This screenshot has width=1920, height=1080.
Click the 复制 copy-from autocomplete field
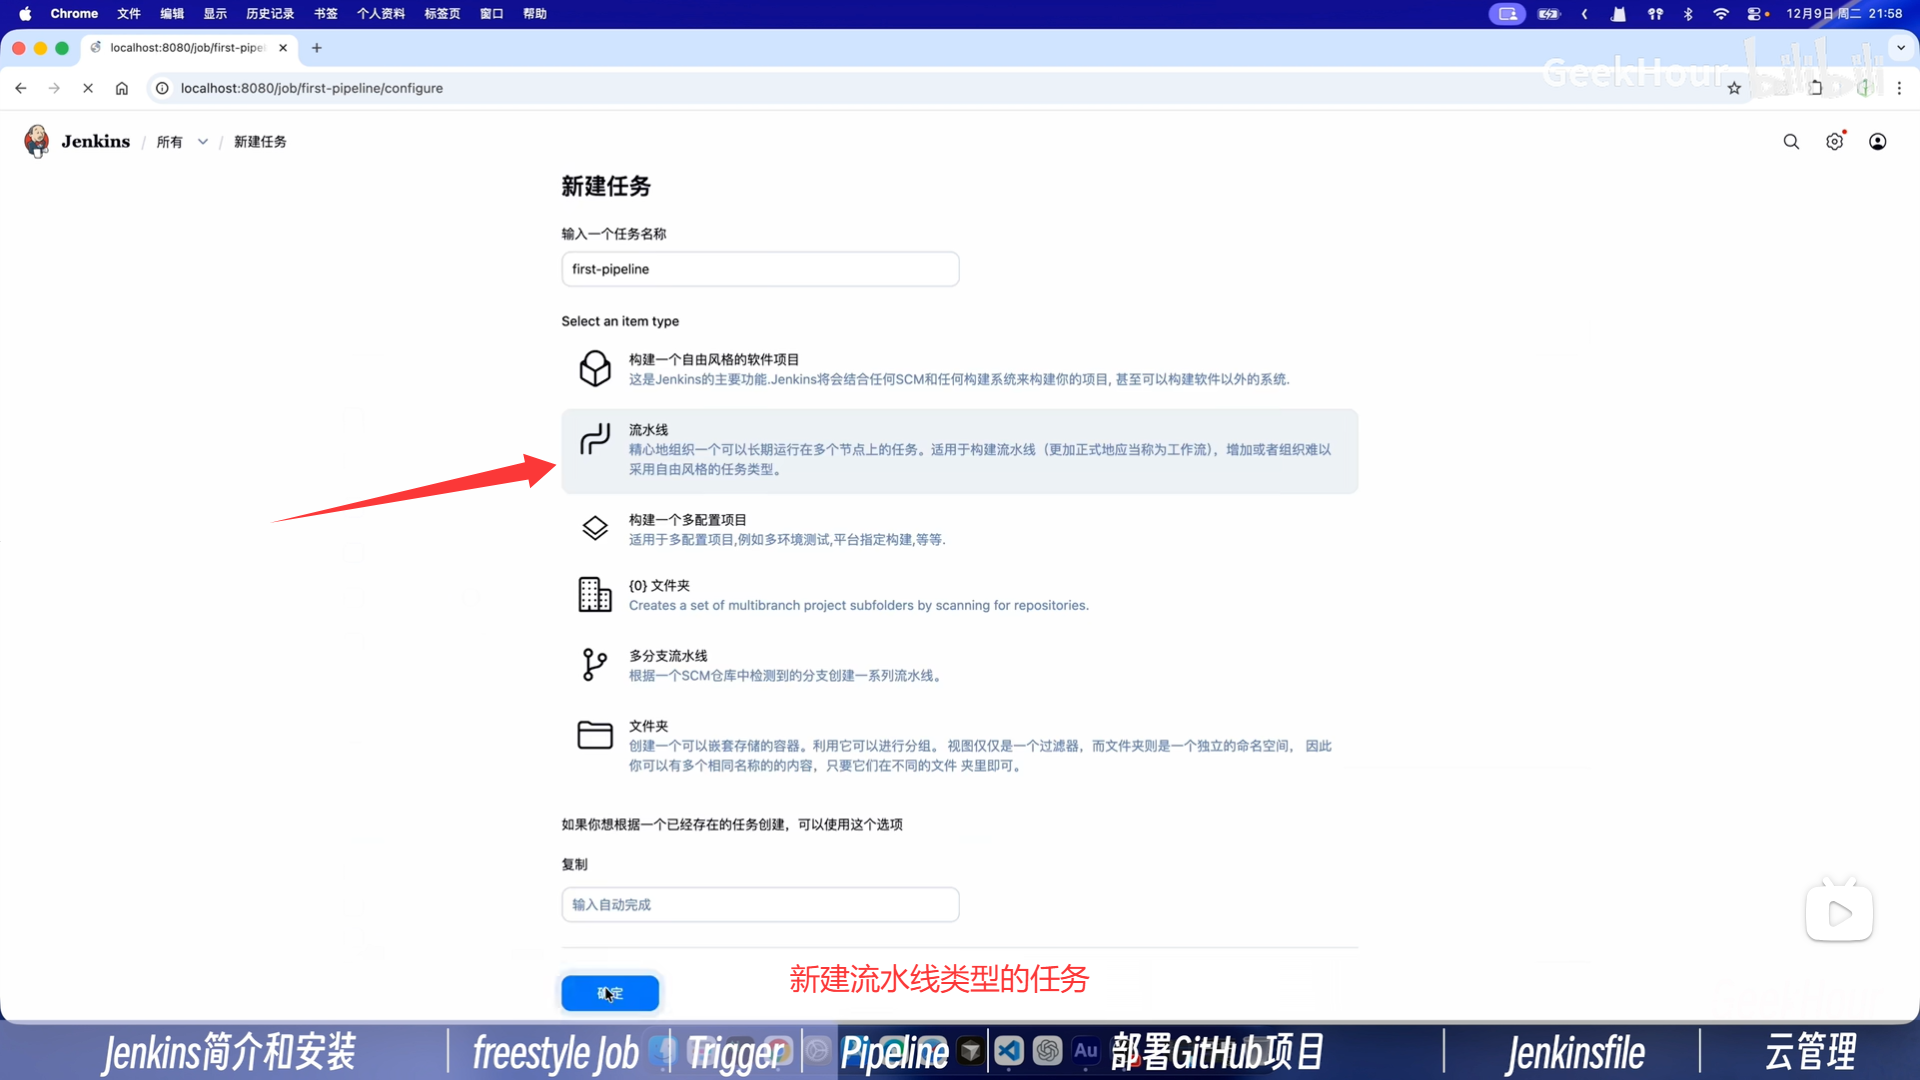pyautogui.click(x=760, y=904)
